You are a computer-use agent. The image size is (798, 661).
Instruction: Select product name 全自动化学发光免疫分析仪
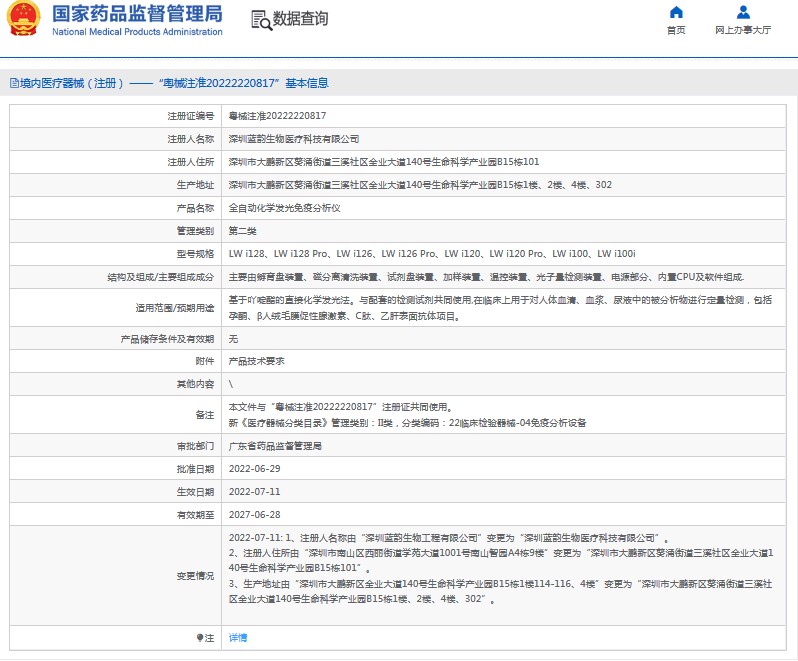284,208
